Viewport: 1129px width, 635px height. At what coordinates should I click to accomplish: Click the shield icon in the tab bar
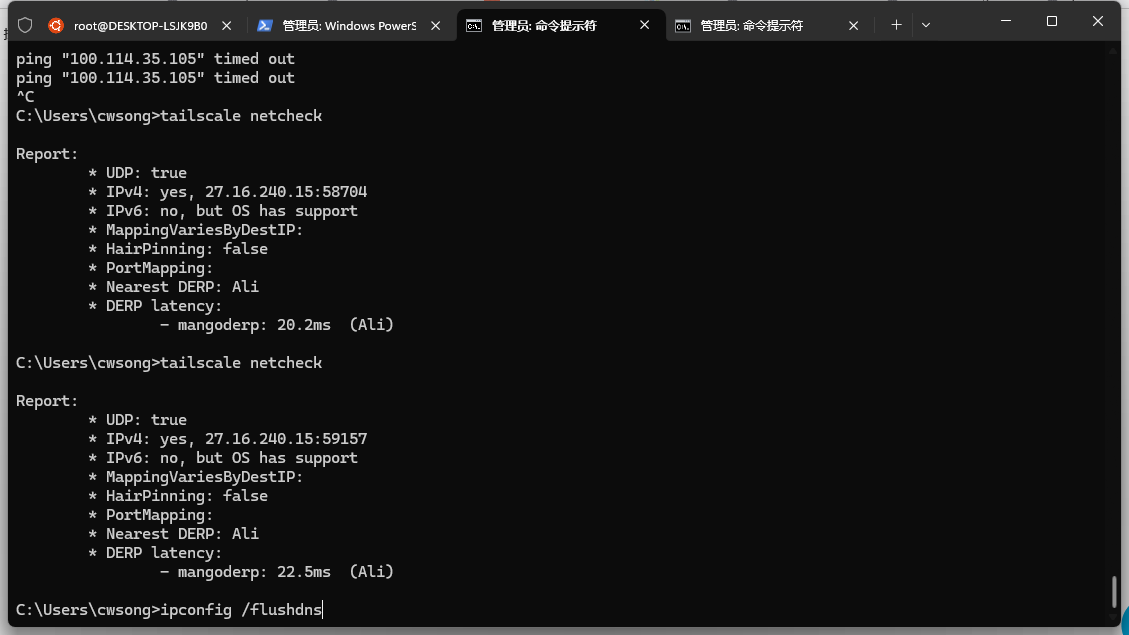(25, 26)
